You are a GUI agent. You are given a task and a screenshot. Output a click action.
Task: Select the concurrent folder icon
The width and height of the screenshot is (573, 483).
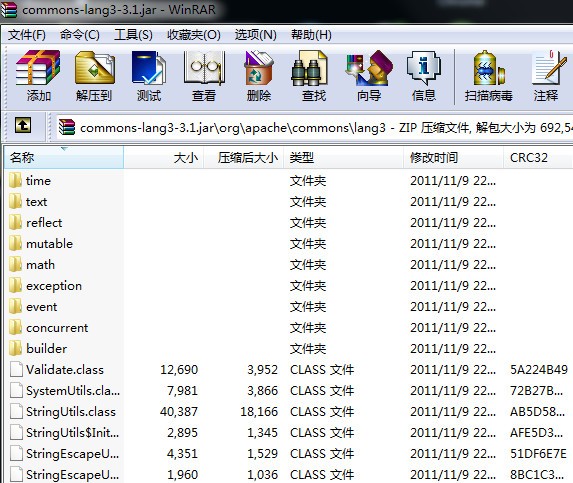pos(15,327)
